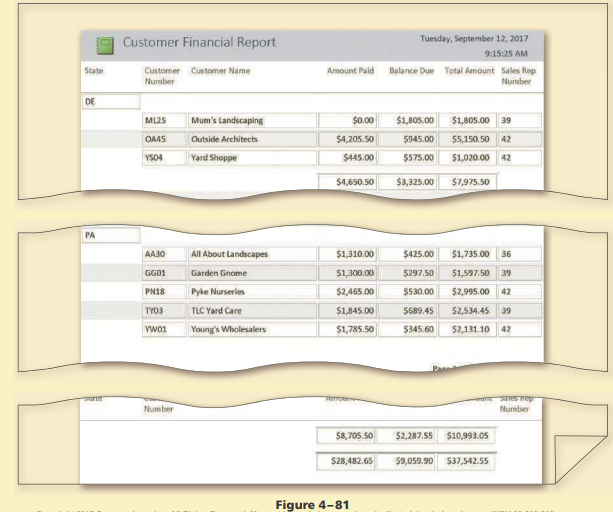This screenshot has width=613, height=512.
Task: Click Balance Due $575.00 for Yard Shoppe
Action: (x=407, y=158)
